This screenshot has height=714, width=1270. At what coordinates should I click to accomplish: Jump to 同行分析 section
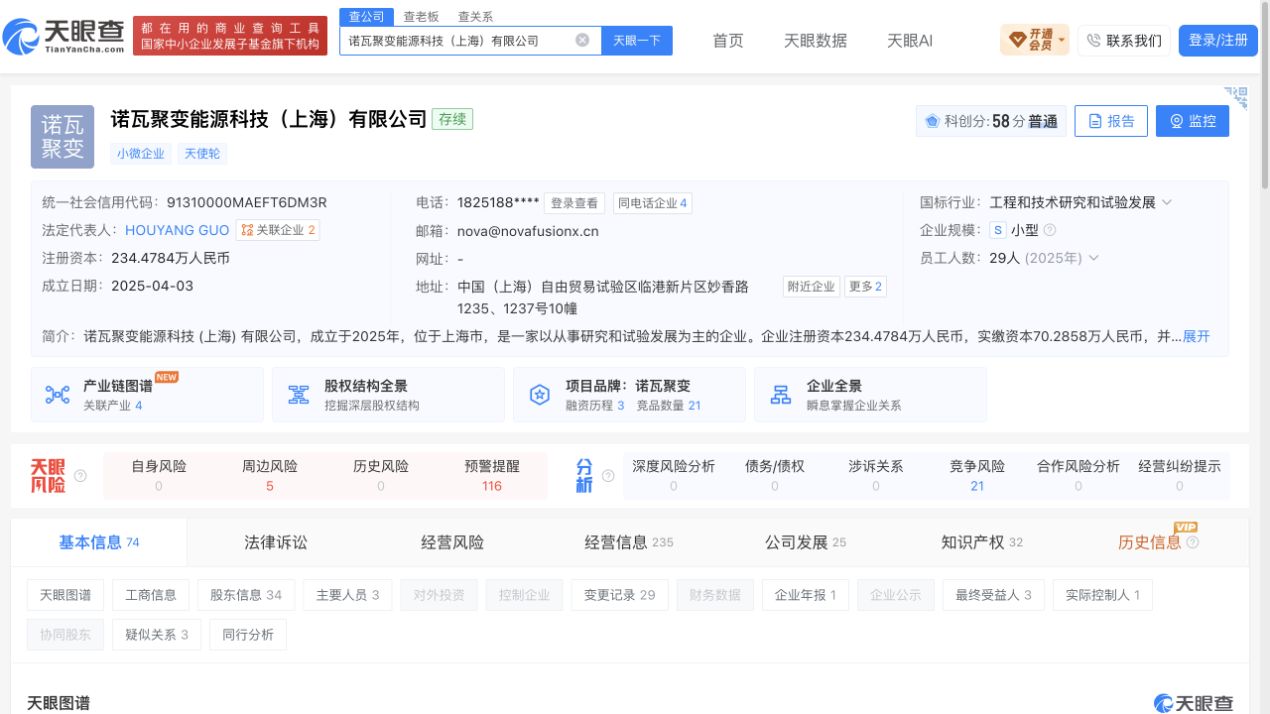pyautogui.click(x=248, y=635)
